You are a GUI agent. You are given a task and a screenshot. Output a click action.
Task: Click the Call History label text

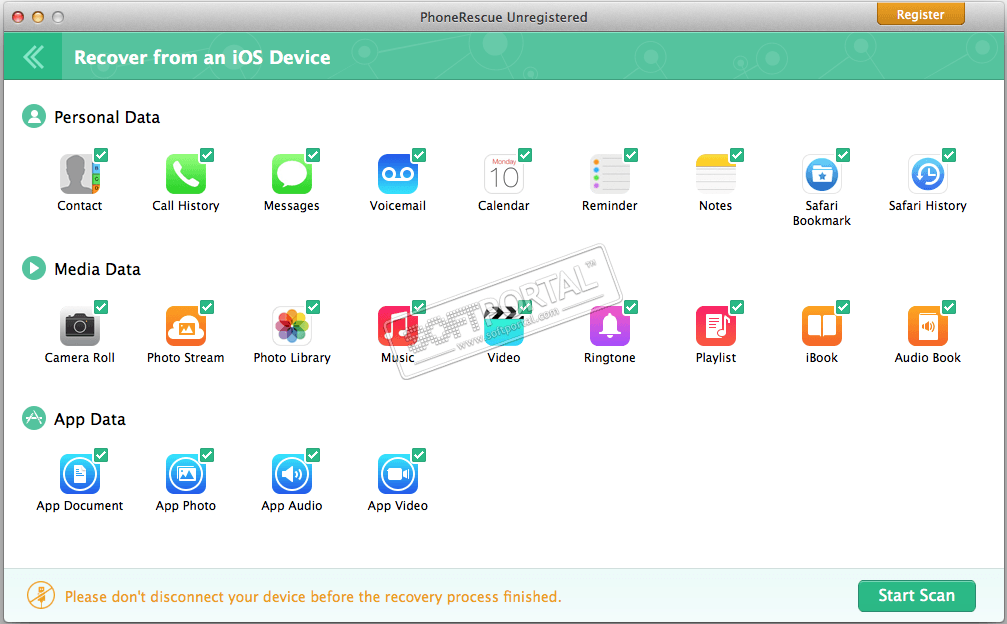tap(186, 205)
